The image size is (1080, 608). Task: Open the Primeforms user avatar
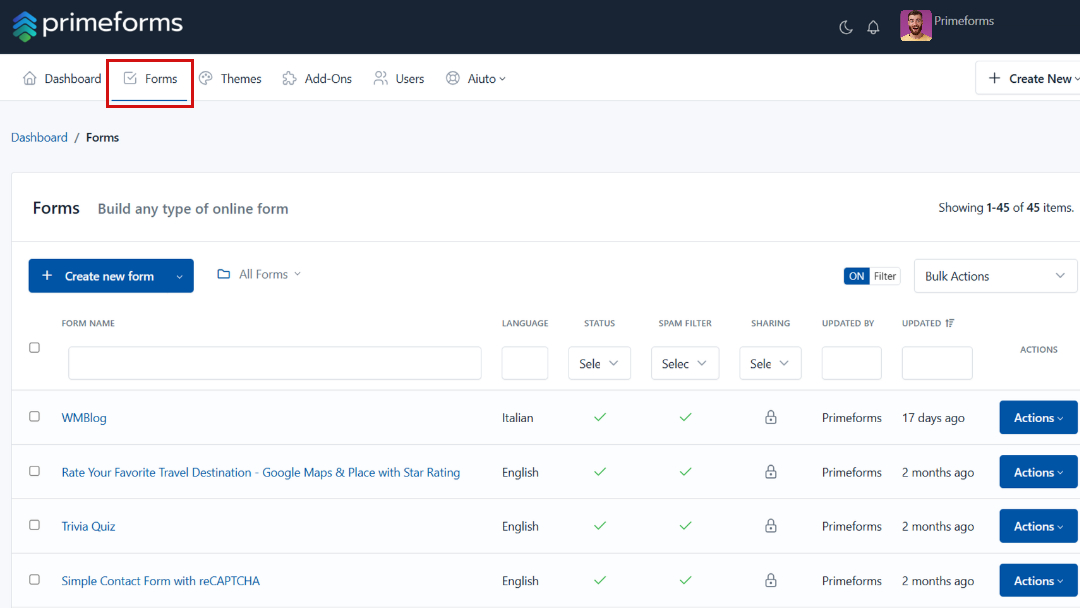coord(915,25)
